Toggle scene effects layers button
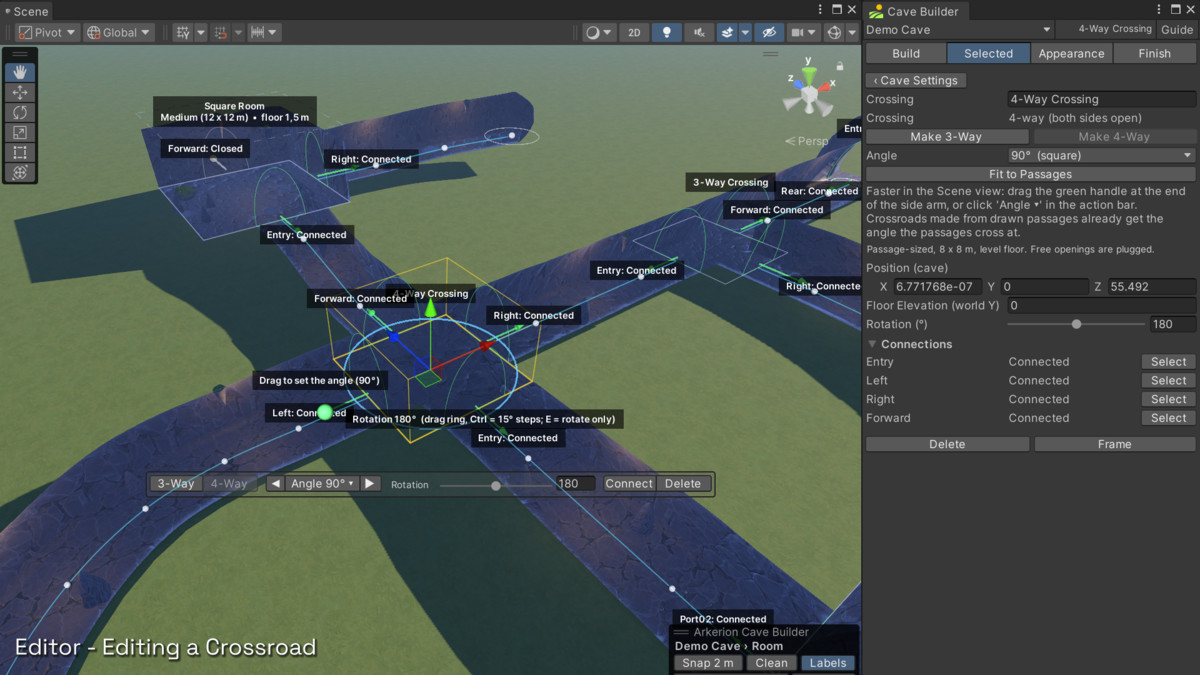The height and width of the screenshot is (675, 1200). point(727,32)
